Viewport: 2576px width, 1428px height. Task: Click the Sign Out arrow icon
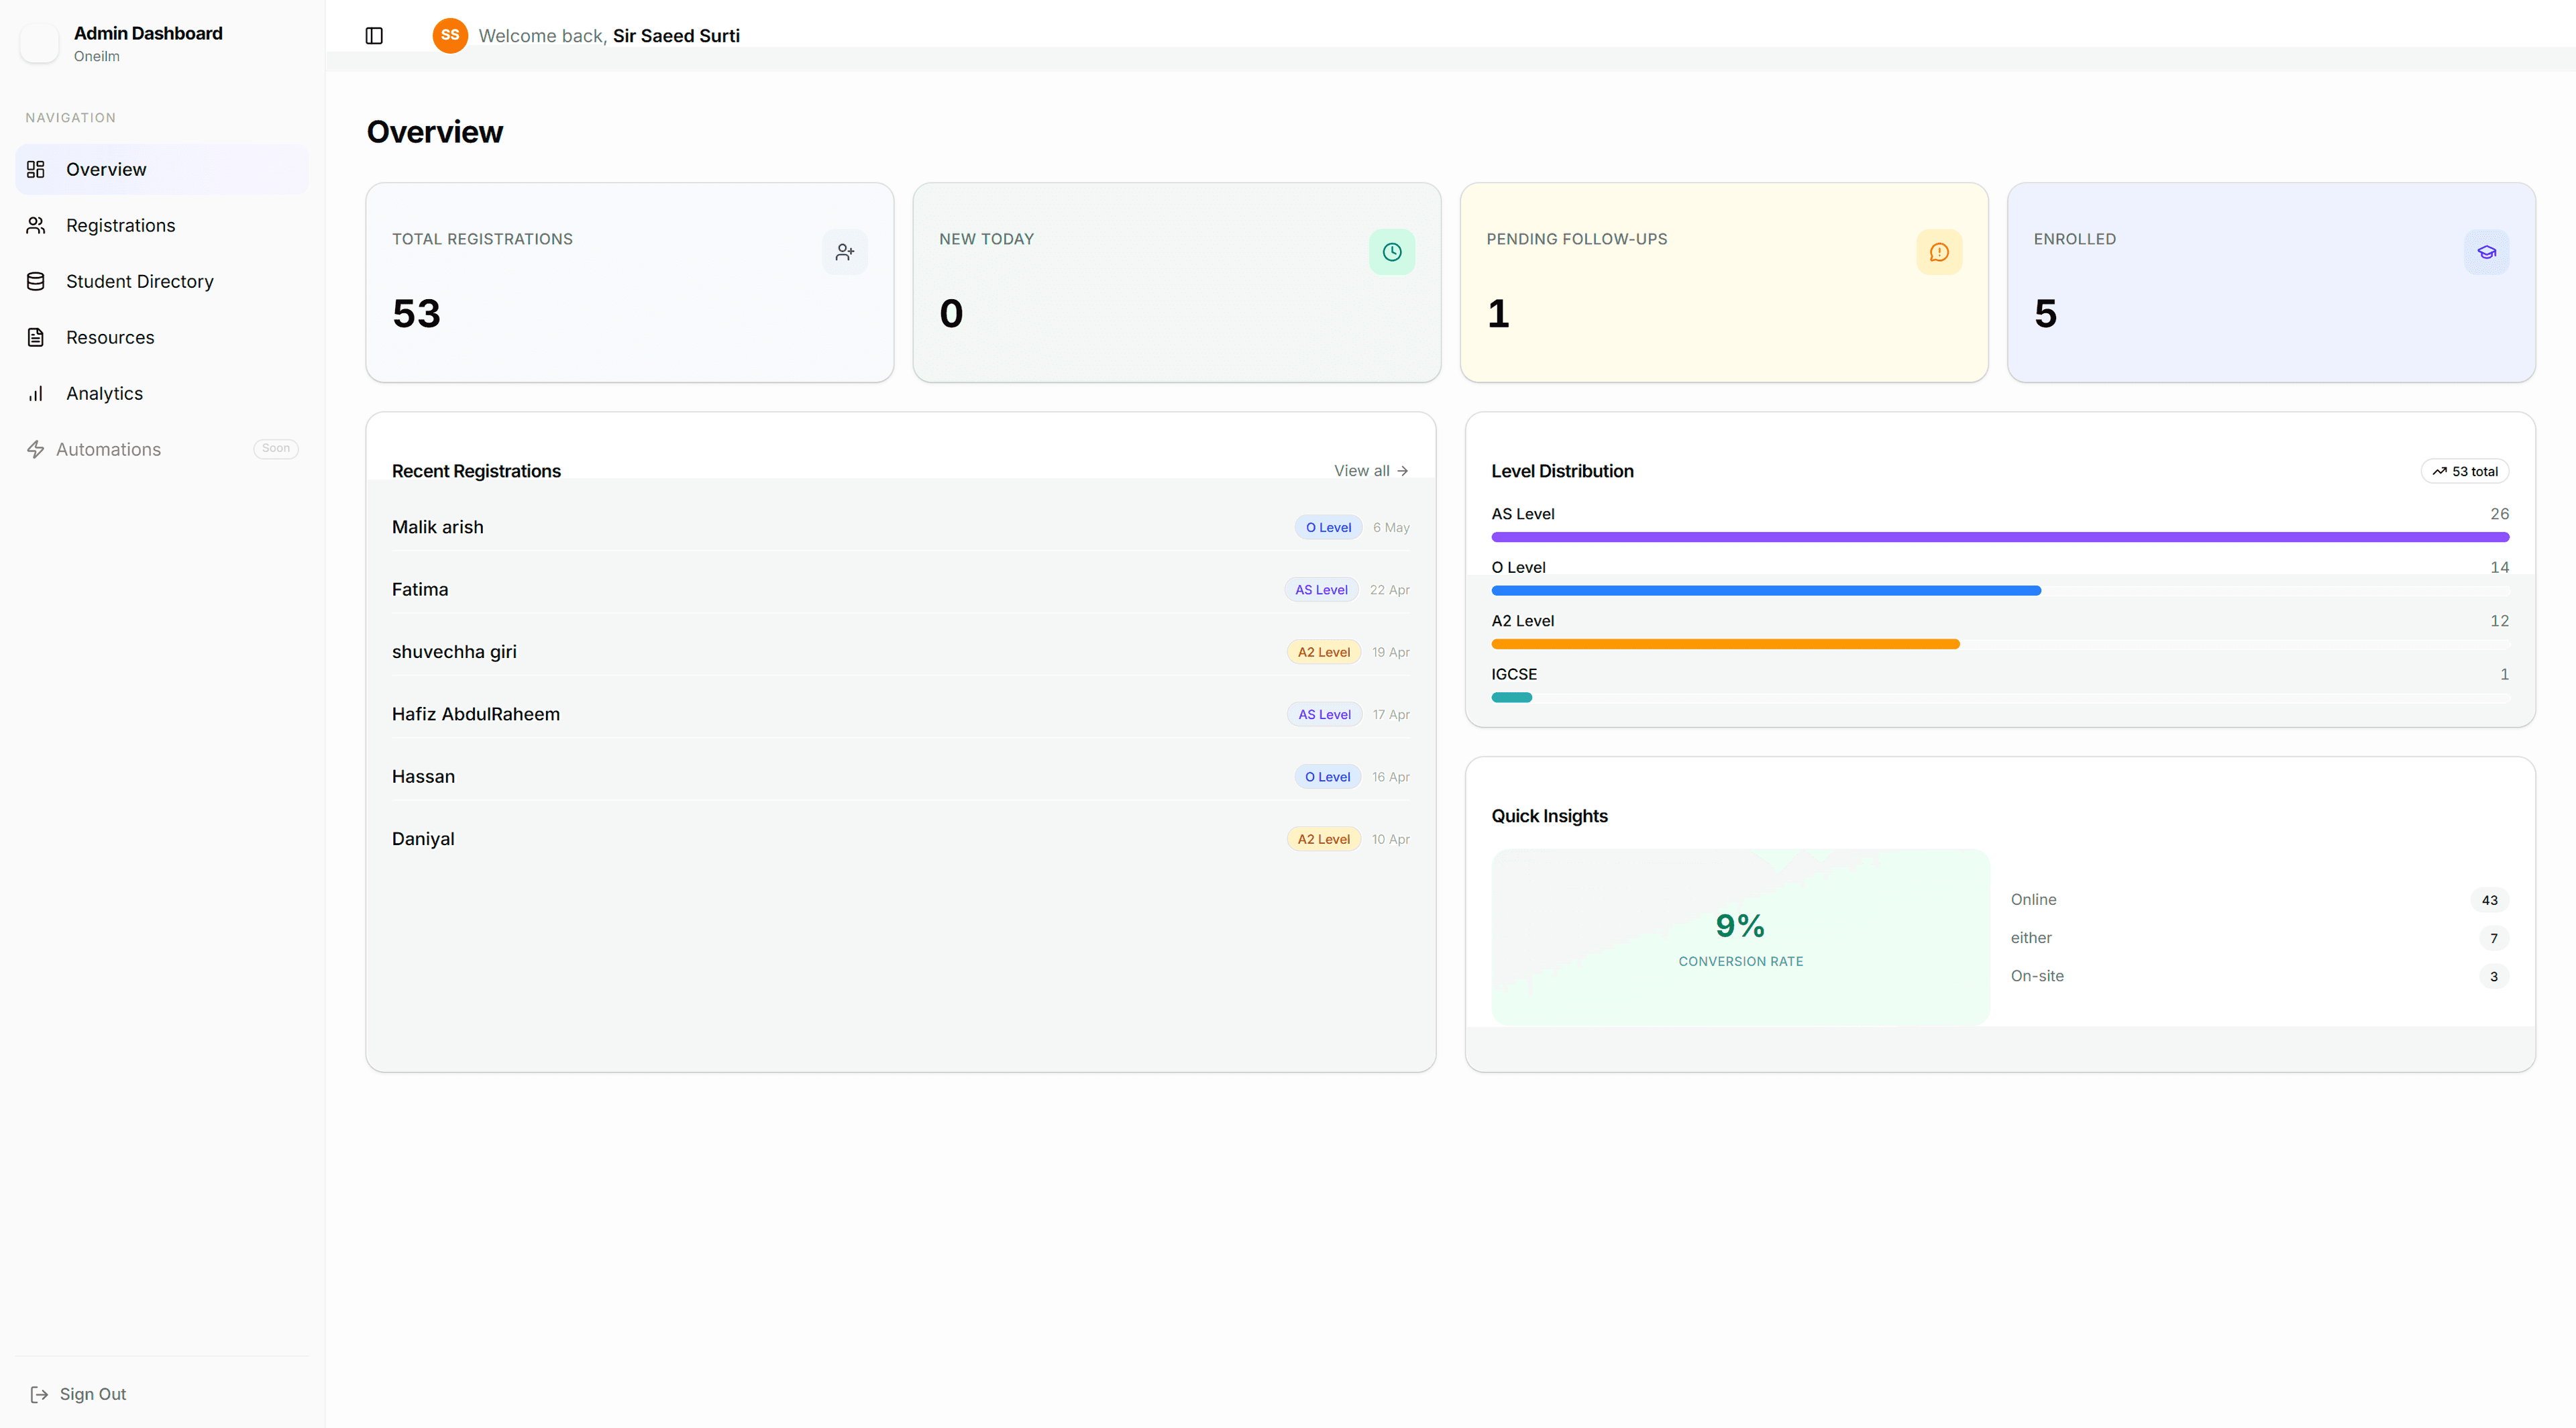(x=39, y=1394)
